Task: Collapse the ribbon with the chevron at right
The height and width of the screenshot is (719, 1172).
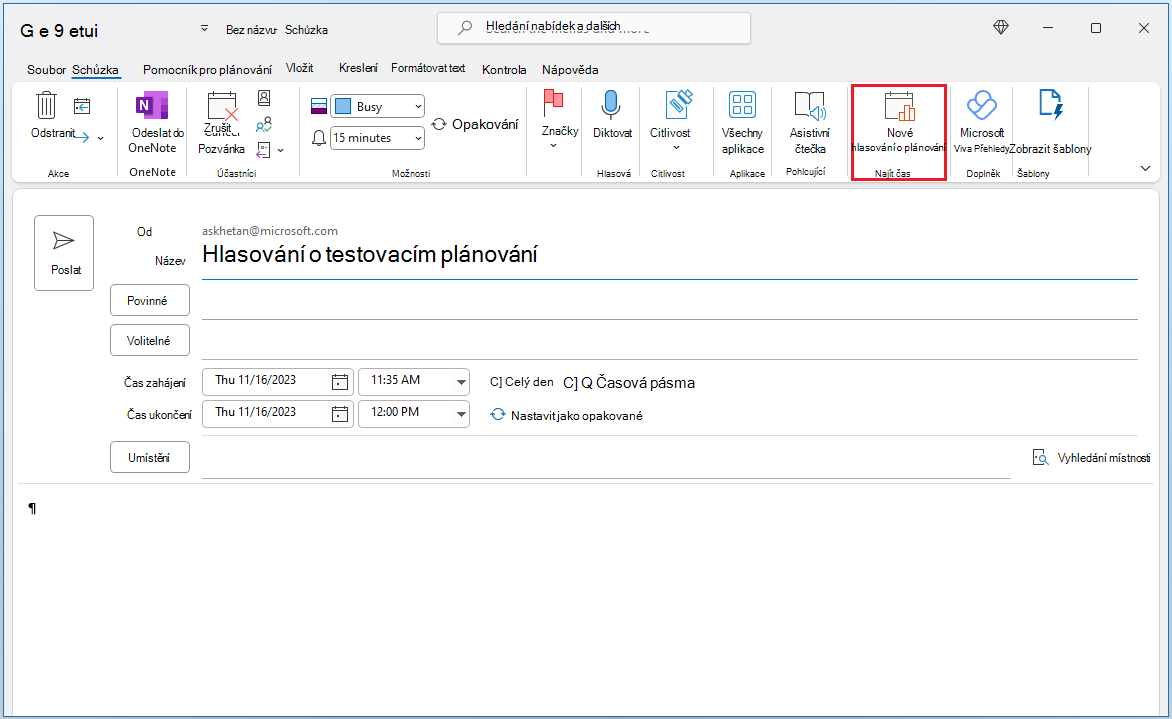Action: pos(1145,168)
